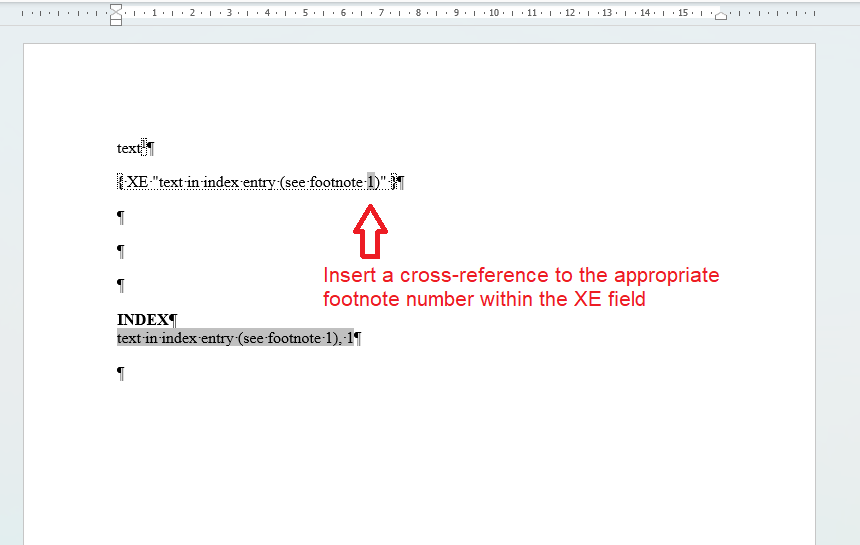Click the empty paragraph below the index entry
This screenshot has height=545, width=860.
click(121, 373)
